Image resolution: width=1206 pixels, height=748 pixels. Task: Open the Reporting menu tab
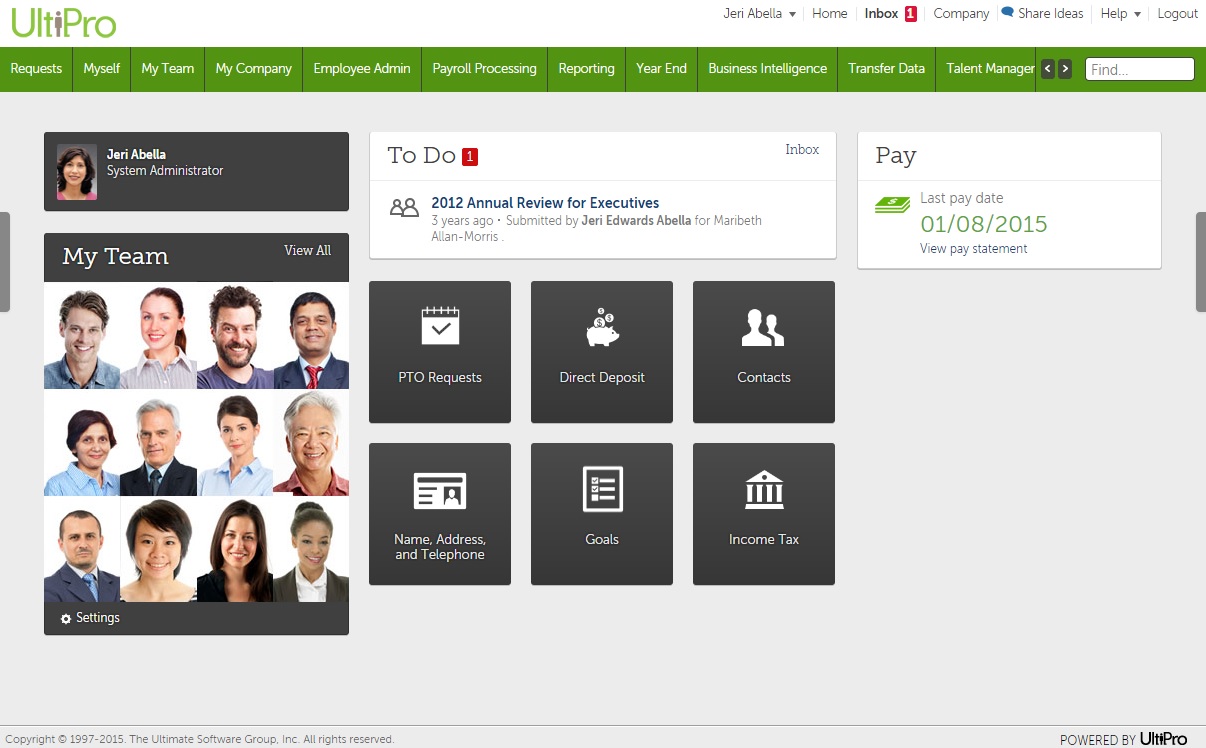586,69
